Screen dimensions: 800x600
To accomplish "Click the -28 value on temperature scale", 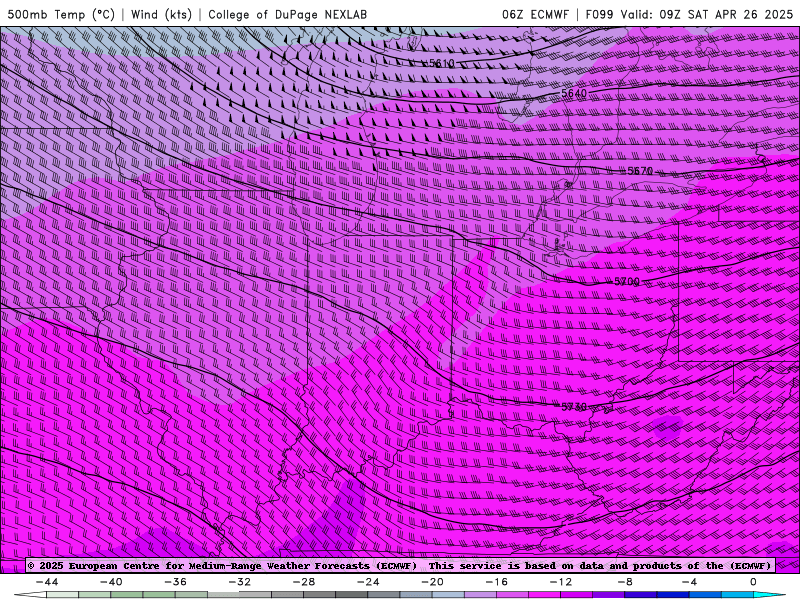I will pos(304,582).
